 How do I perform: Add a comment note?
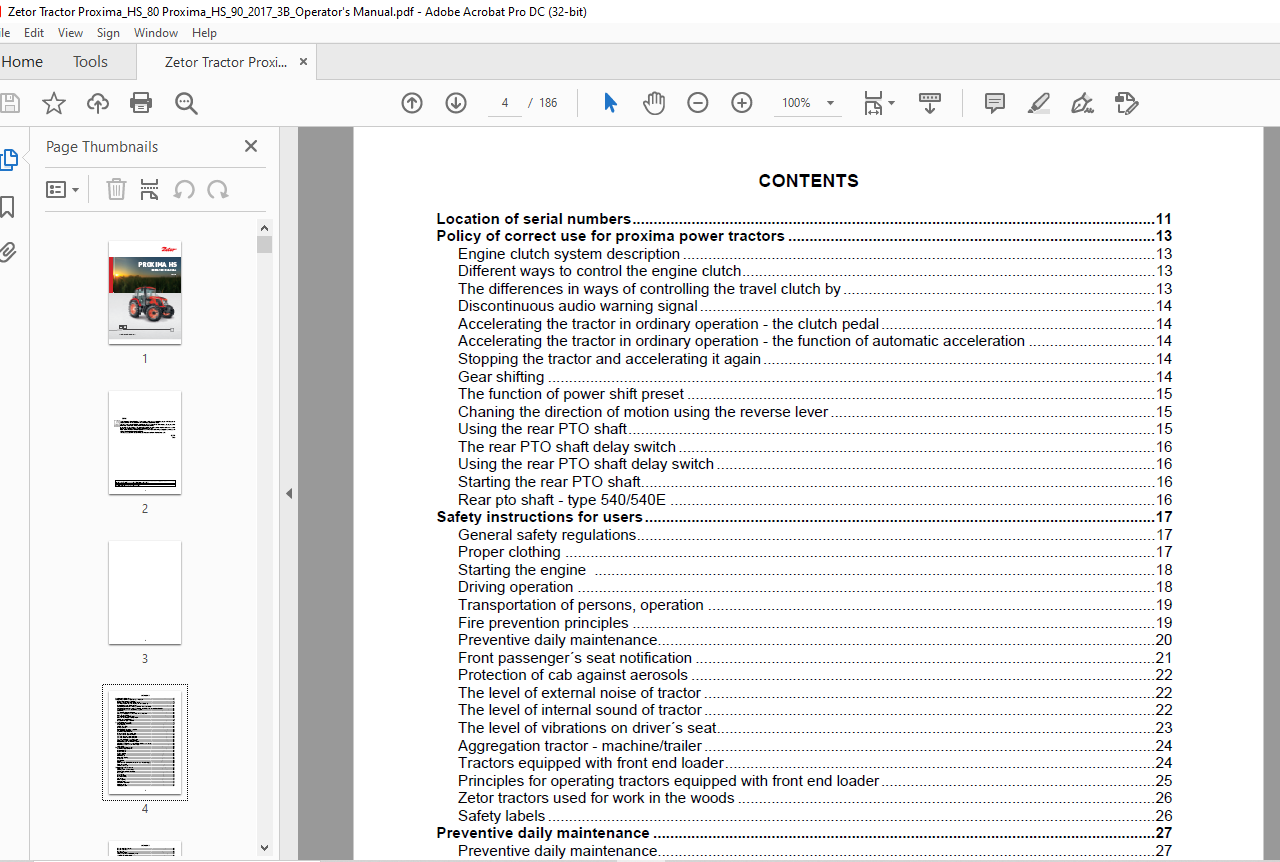point(994,103)
